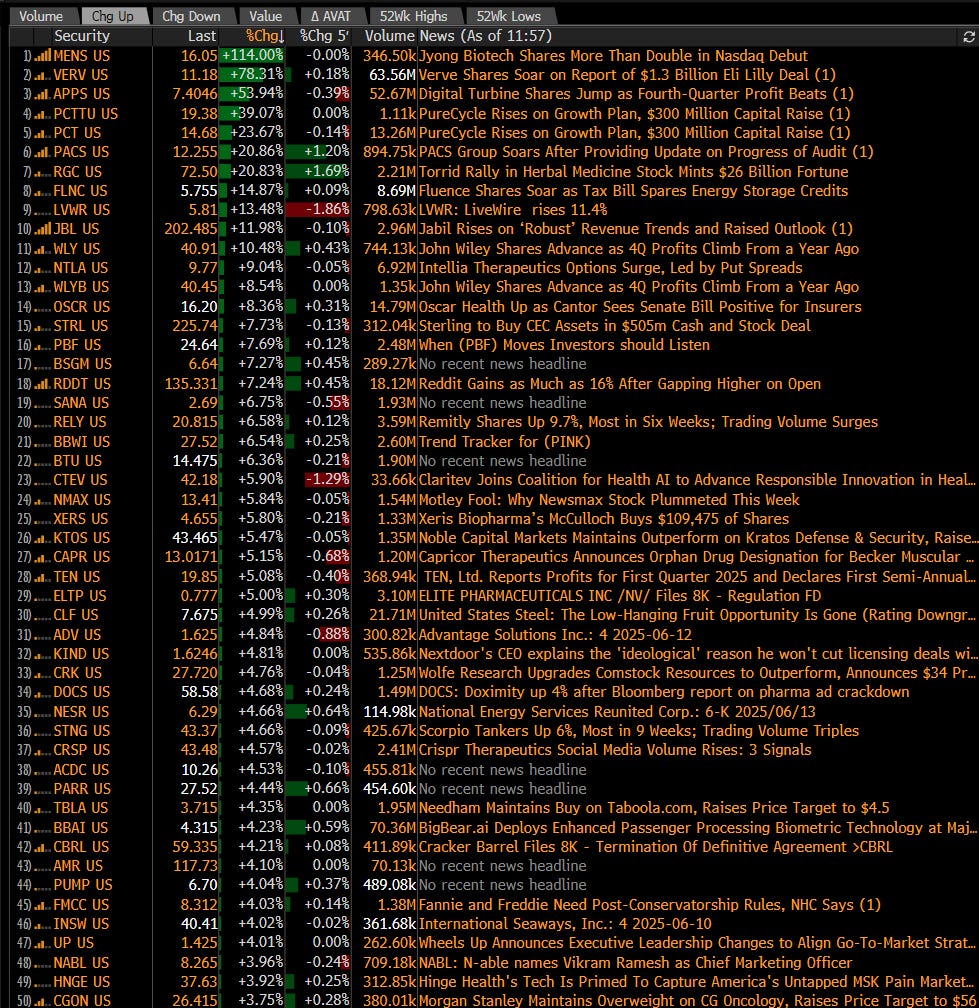Open Reddit Gains as Much as 16% headline
This screenshot has height=1008, width=979.
(x=620, y=384)
